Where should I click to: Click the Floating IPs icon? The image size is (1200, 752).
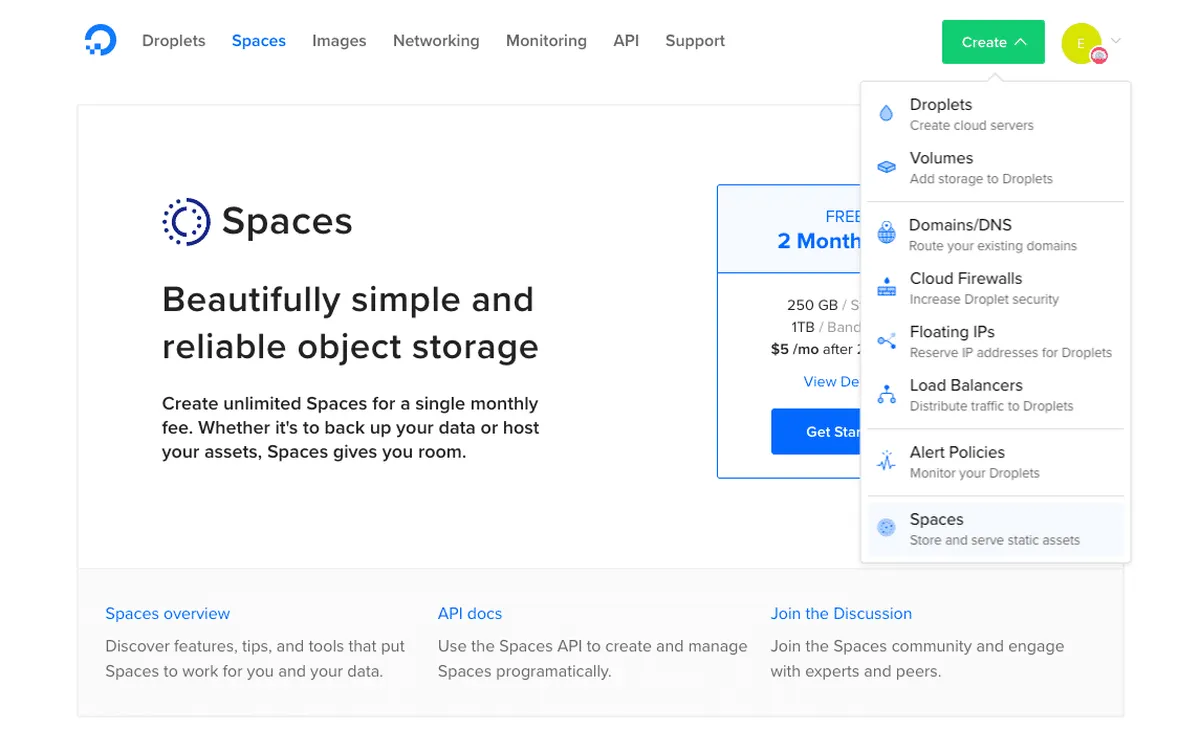(886, 341)
